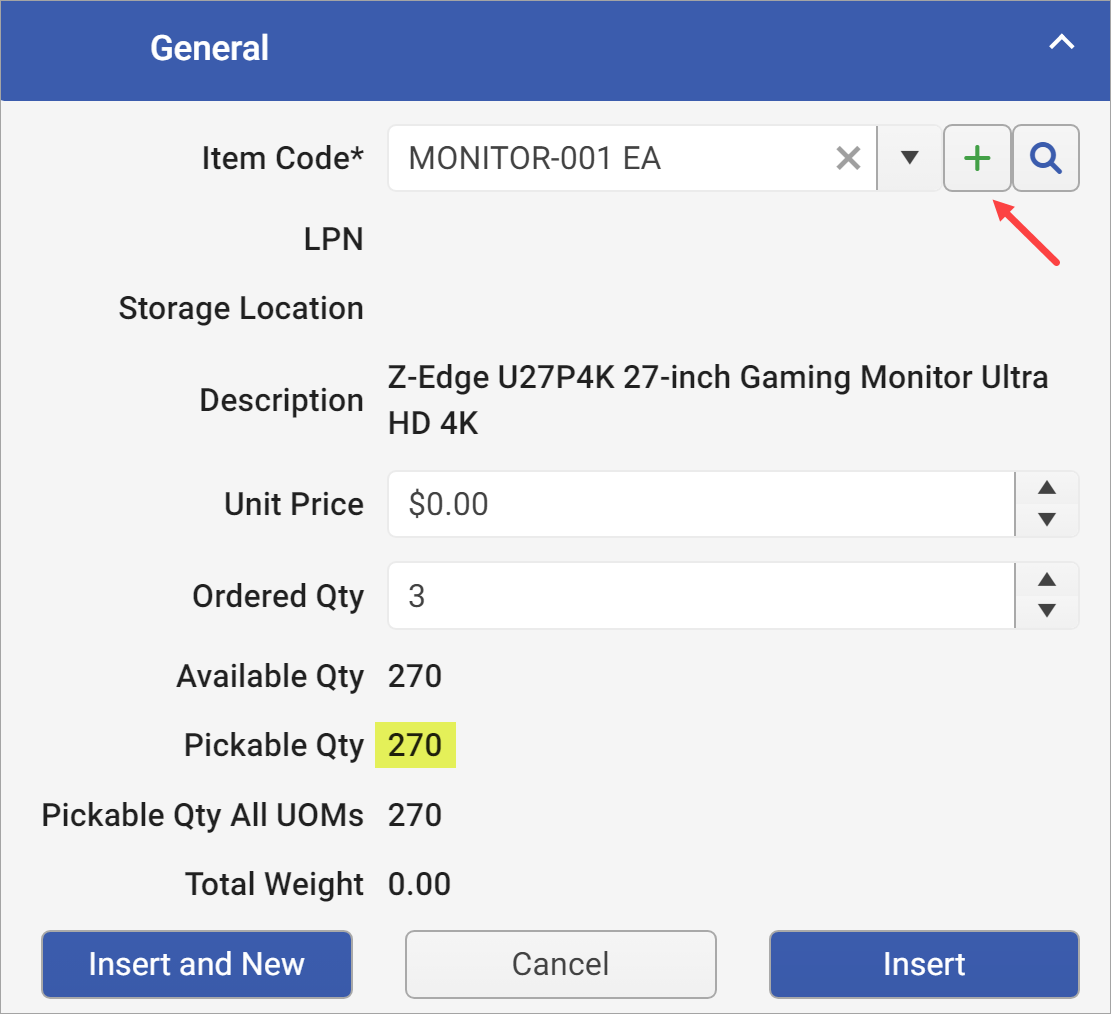
Task: Open item lookup with the magnifier icon
Action: [1045, 157]
